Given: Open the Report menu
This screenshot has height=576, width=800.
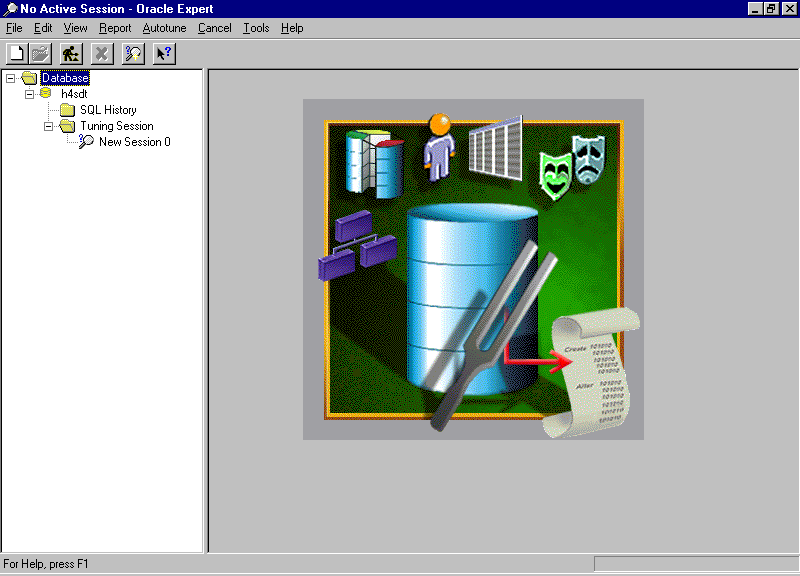Looking at the screenshot, I should (x=115, y=28).
